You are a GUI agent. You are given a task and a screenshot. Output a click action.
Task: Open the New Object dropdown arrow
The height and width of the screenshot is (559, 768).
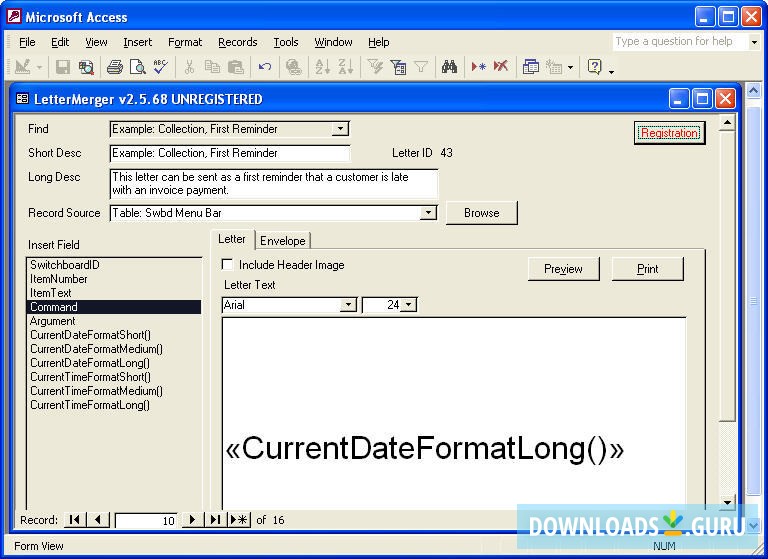pos(570,67)
